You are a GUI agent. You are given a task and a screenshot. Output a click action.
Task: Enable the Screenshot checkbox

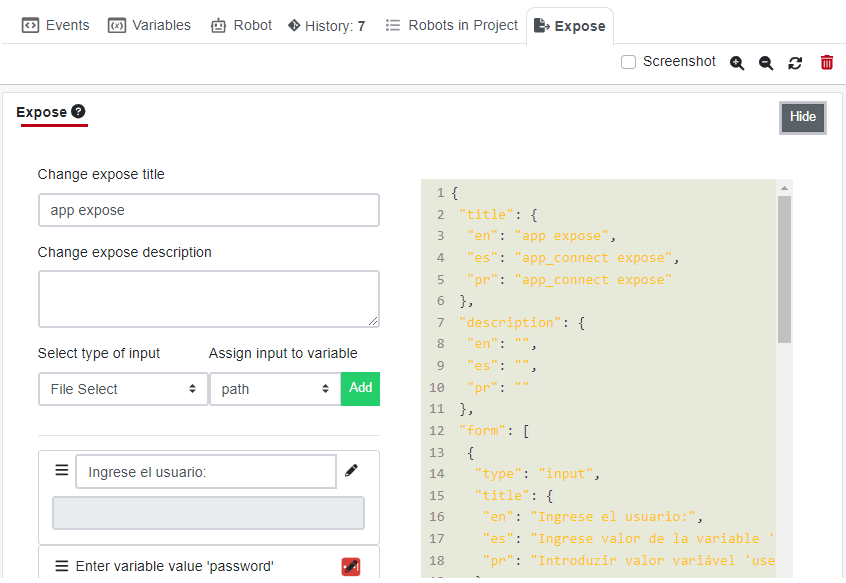point(628,61)
